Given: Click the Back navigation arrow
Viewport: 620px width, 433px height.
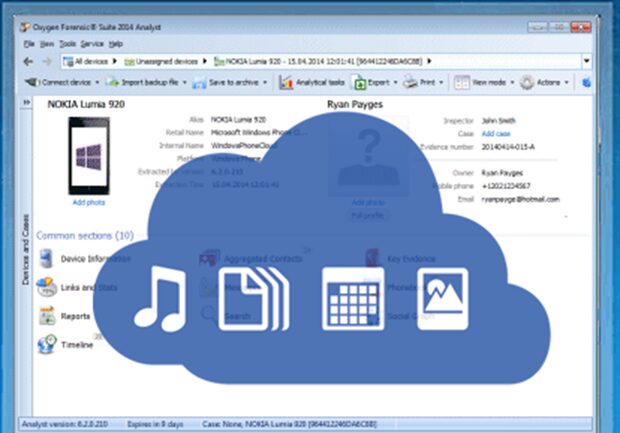Looking at the screenshot, I should click(x=28, y=61).
